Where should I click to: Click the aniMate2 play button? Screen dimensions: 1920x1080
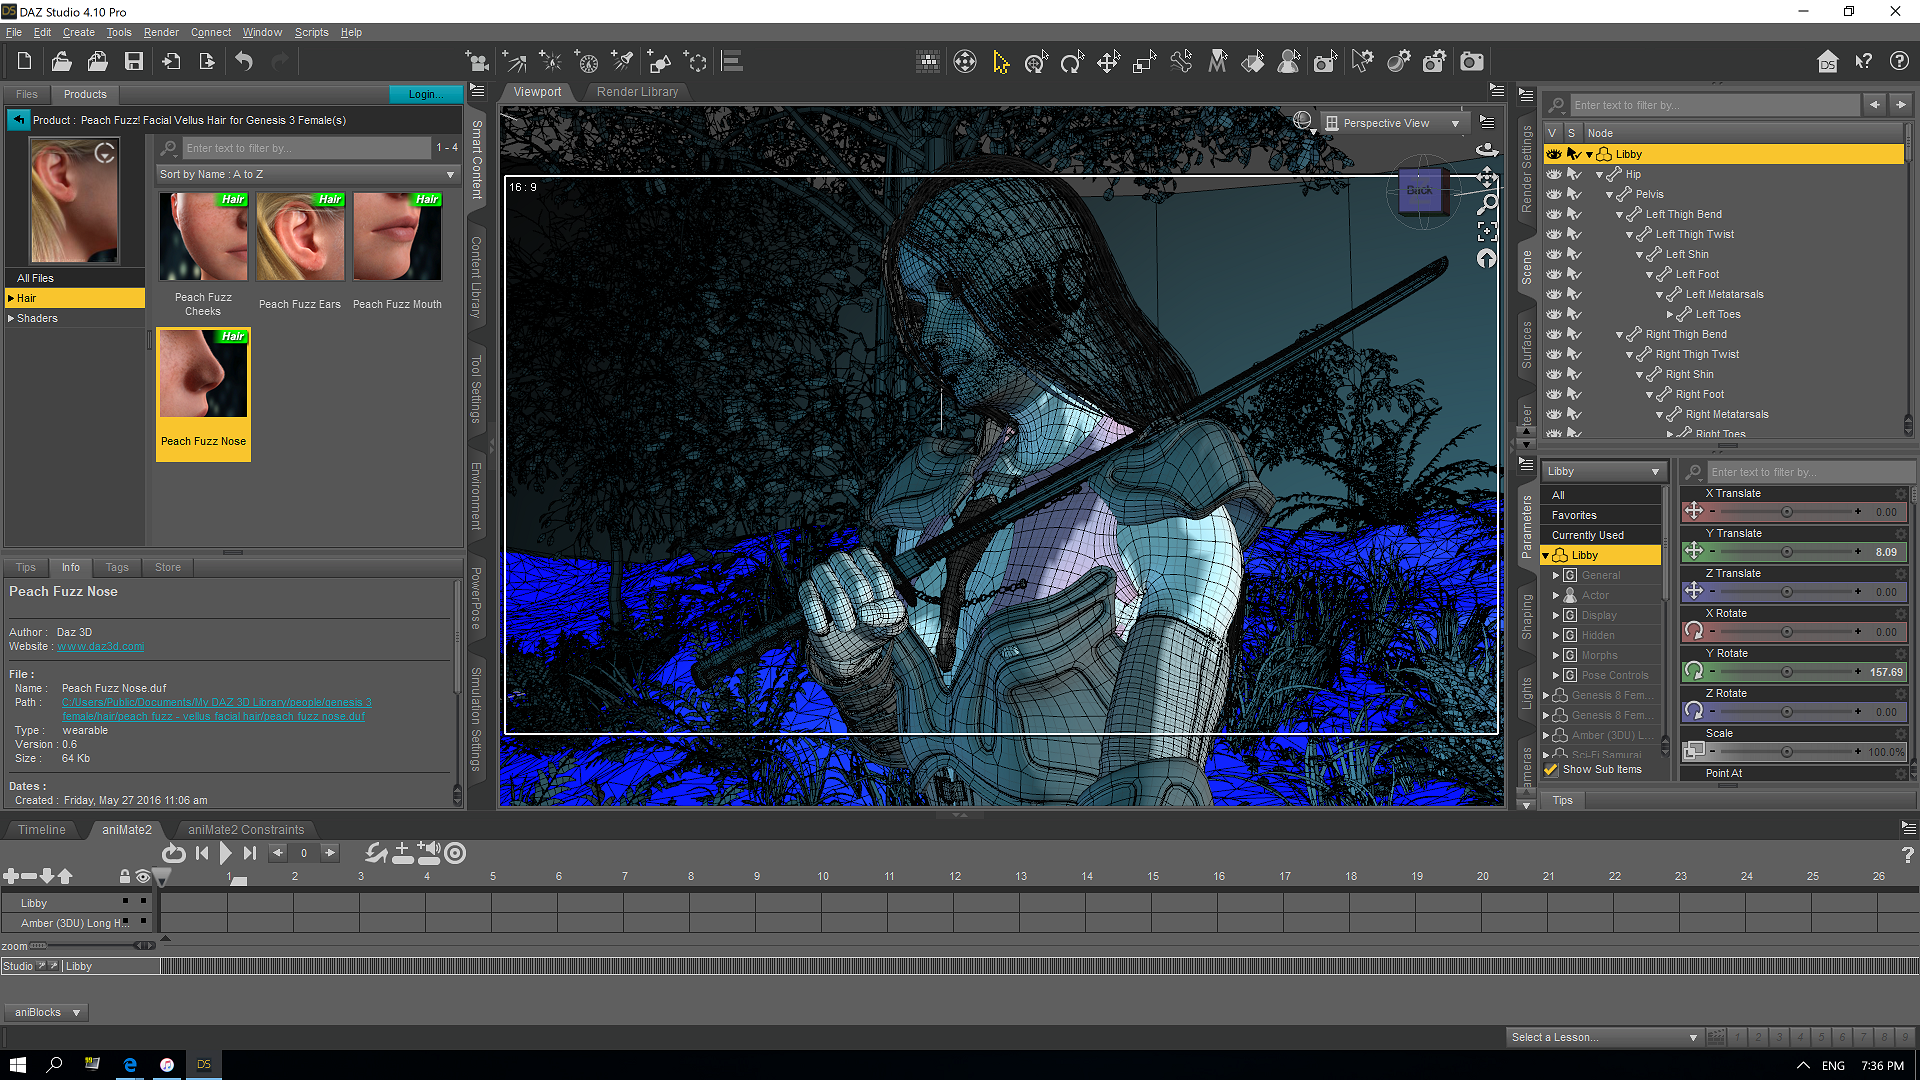point(225,853)
